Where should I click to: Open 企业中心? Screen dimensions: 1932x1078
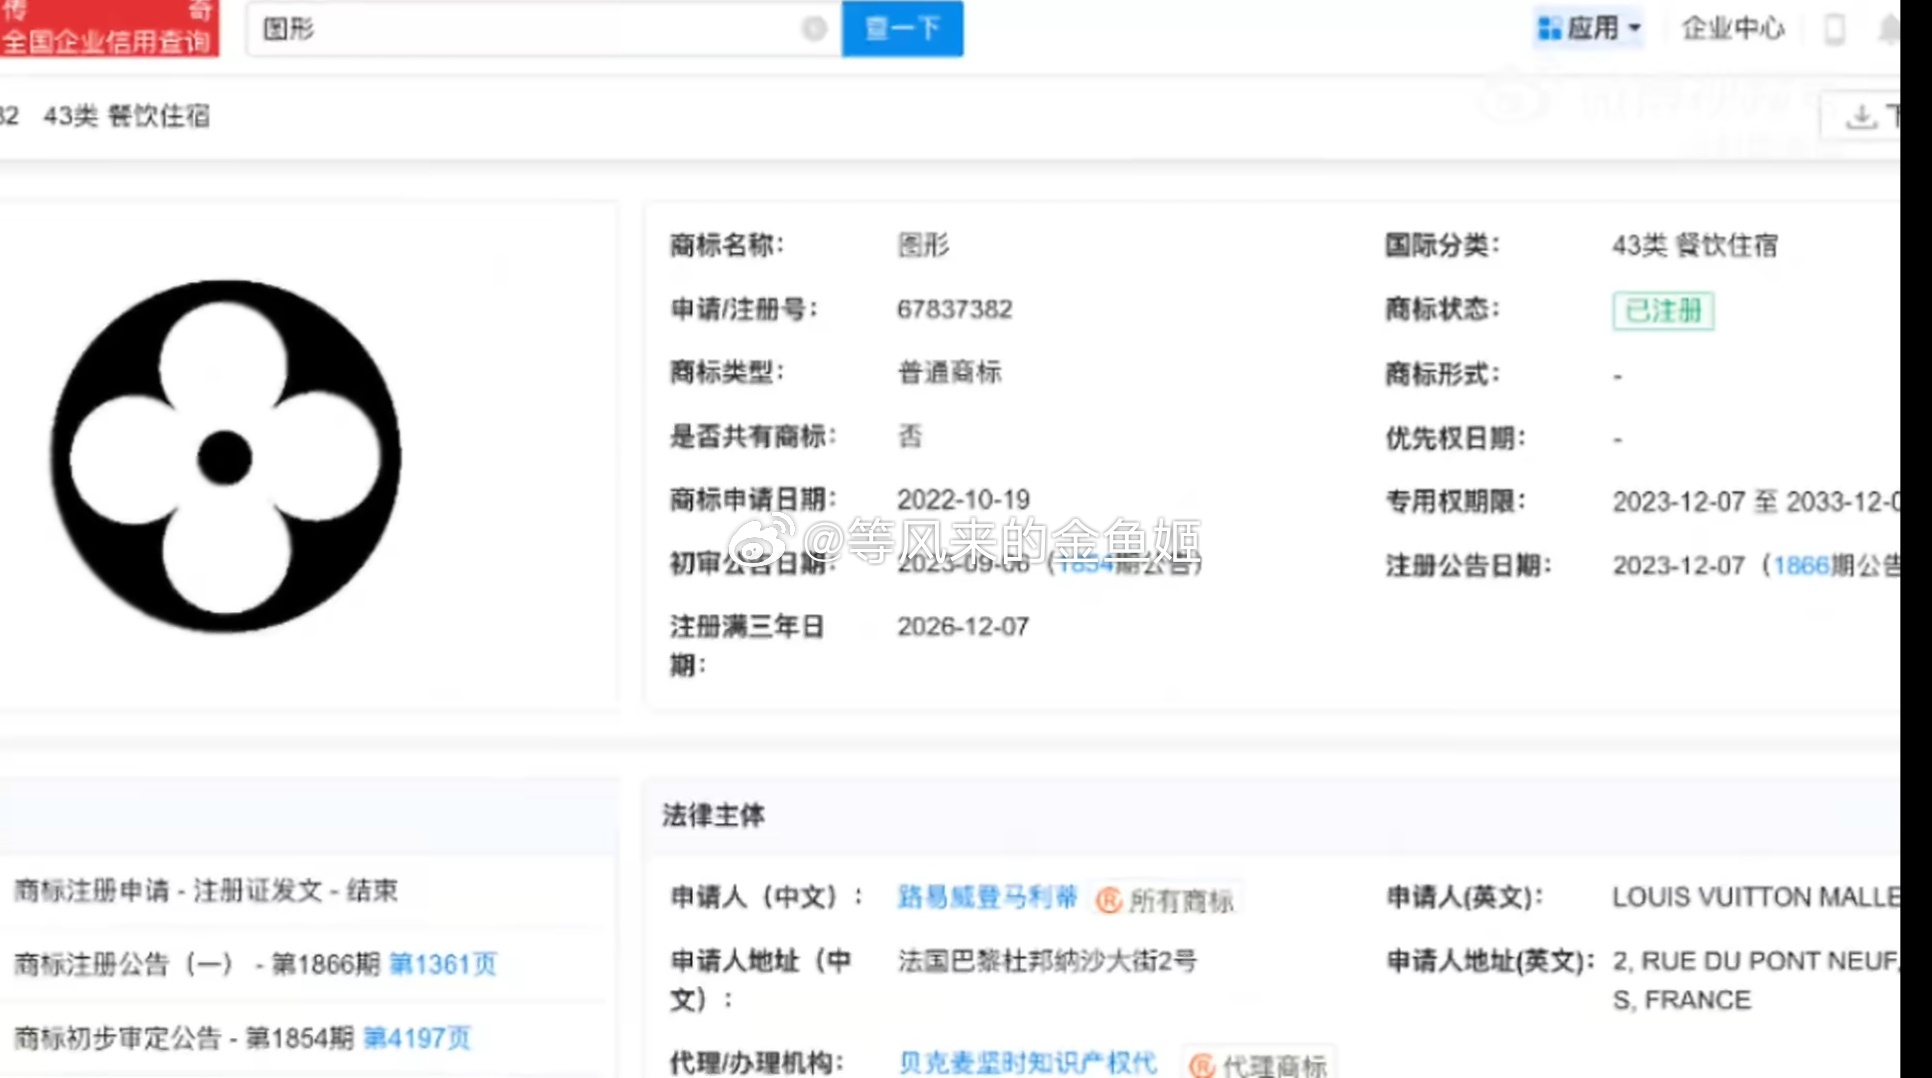pyautogui.click(x=1733, y=28)
